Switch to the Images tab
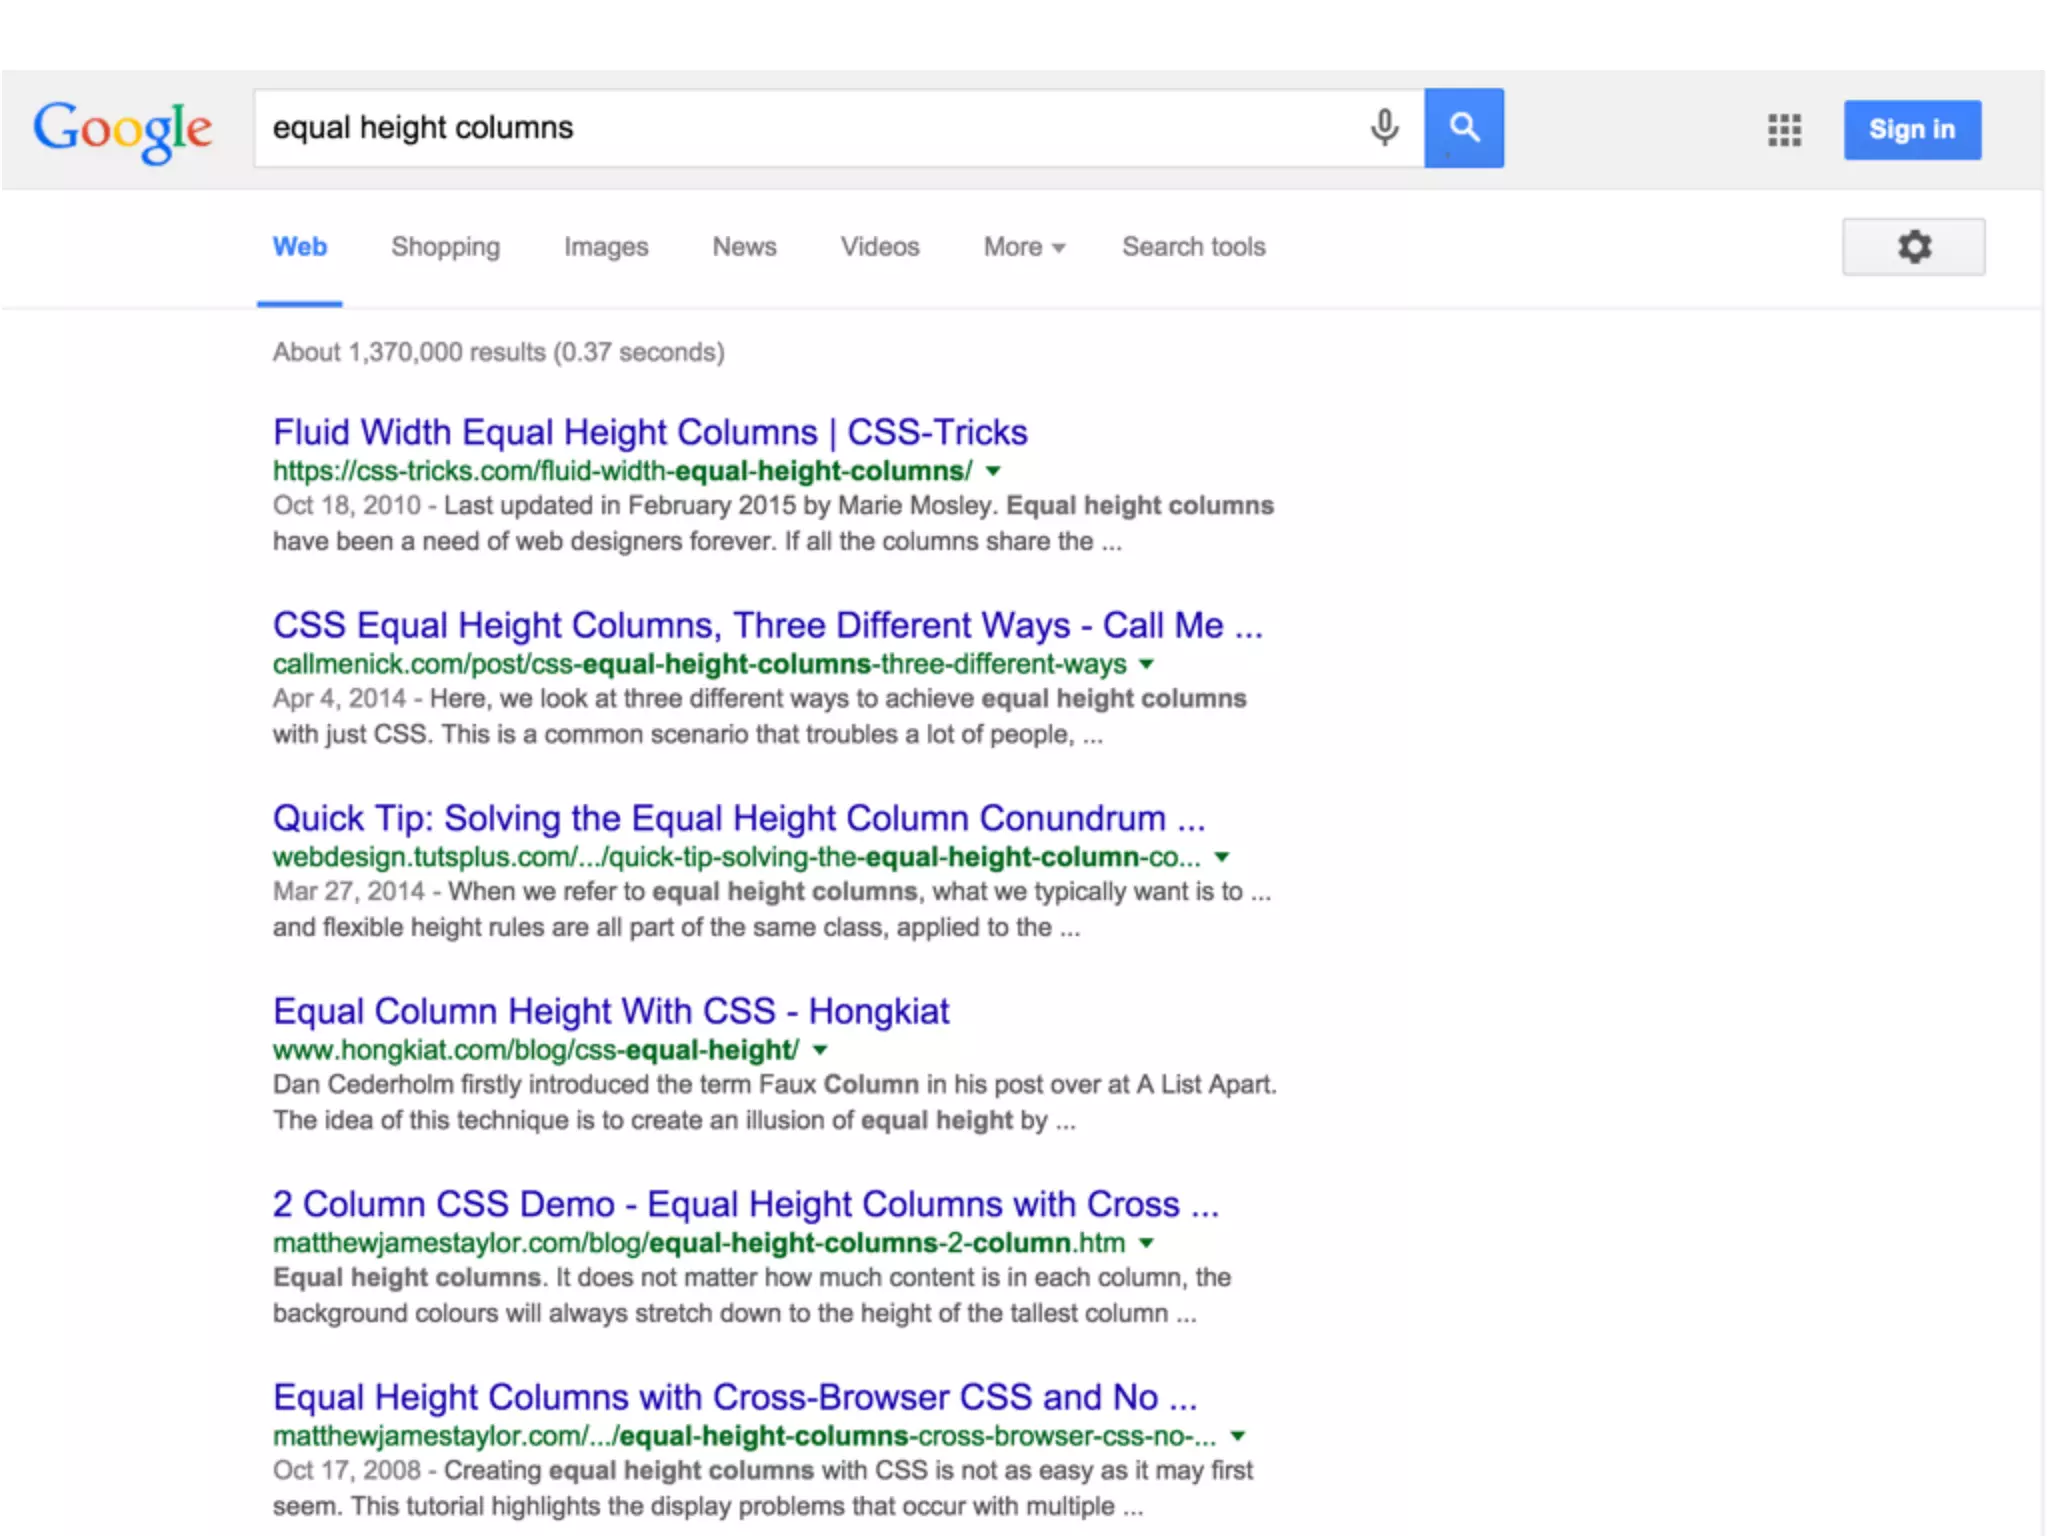Image resolution: width=2048 pixels, height=1536 pixels. pyautogui.click(x=606, y=247)
